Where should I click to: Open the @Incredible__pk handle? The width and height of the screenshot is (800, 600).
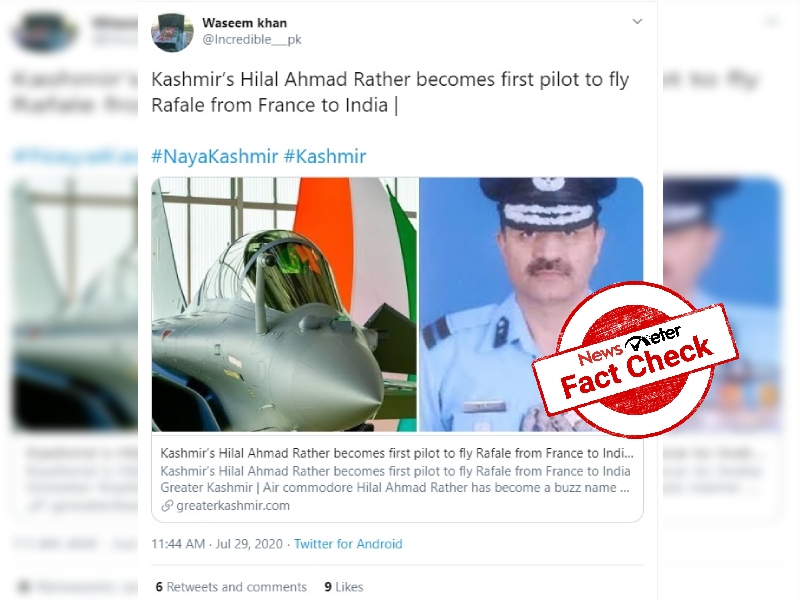coord(252,39)
